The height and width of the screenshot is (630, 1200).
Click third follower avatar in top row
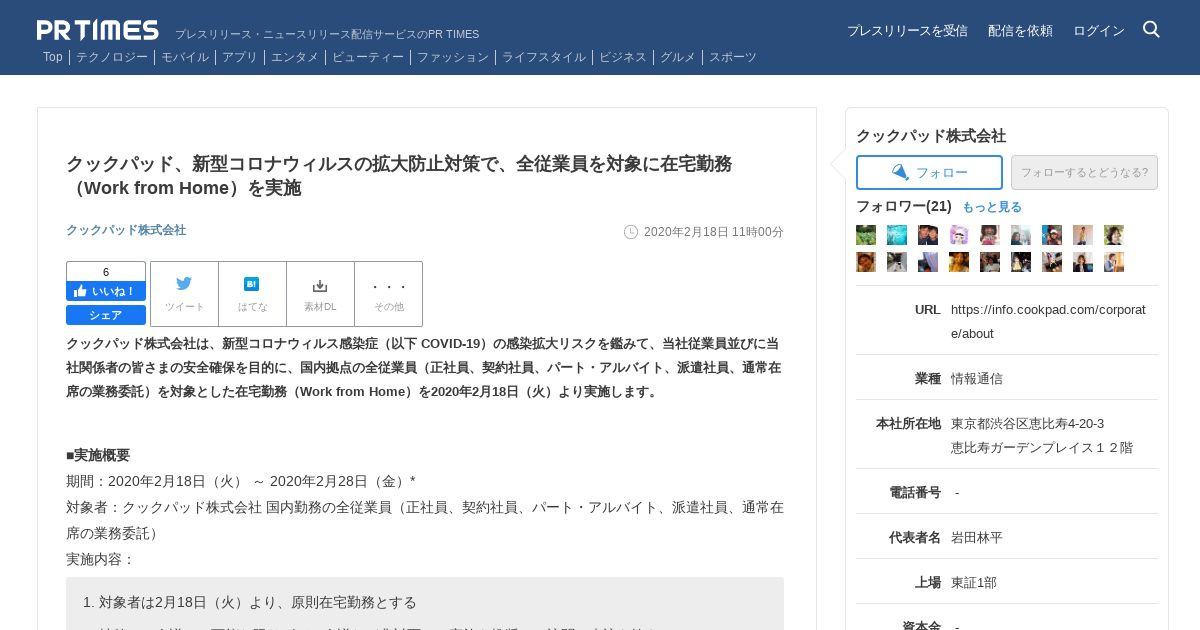coord(928,235)
